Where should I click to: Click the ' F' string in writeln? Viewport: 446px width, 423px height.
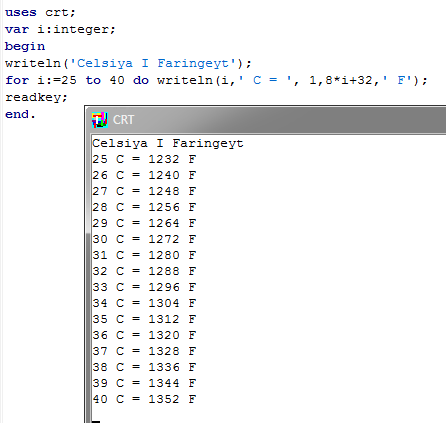[x=400, y=80]
